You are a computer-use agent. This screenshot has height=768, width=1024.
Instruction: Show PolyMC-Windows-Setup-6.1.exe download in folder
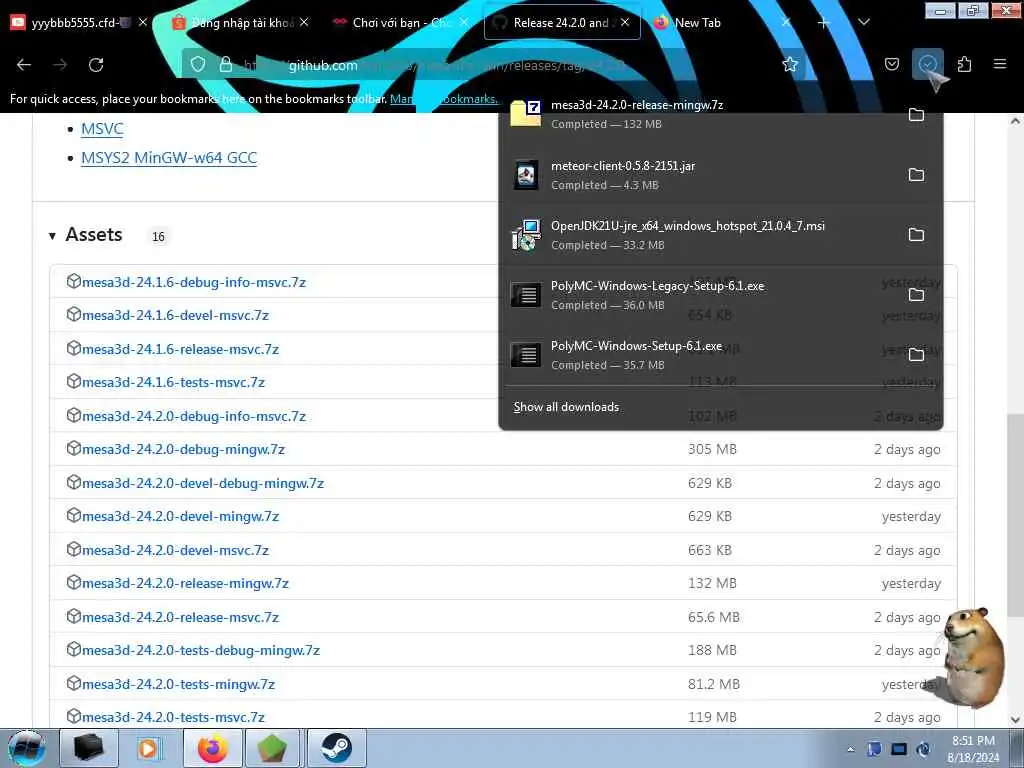(x=916, y=355)
